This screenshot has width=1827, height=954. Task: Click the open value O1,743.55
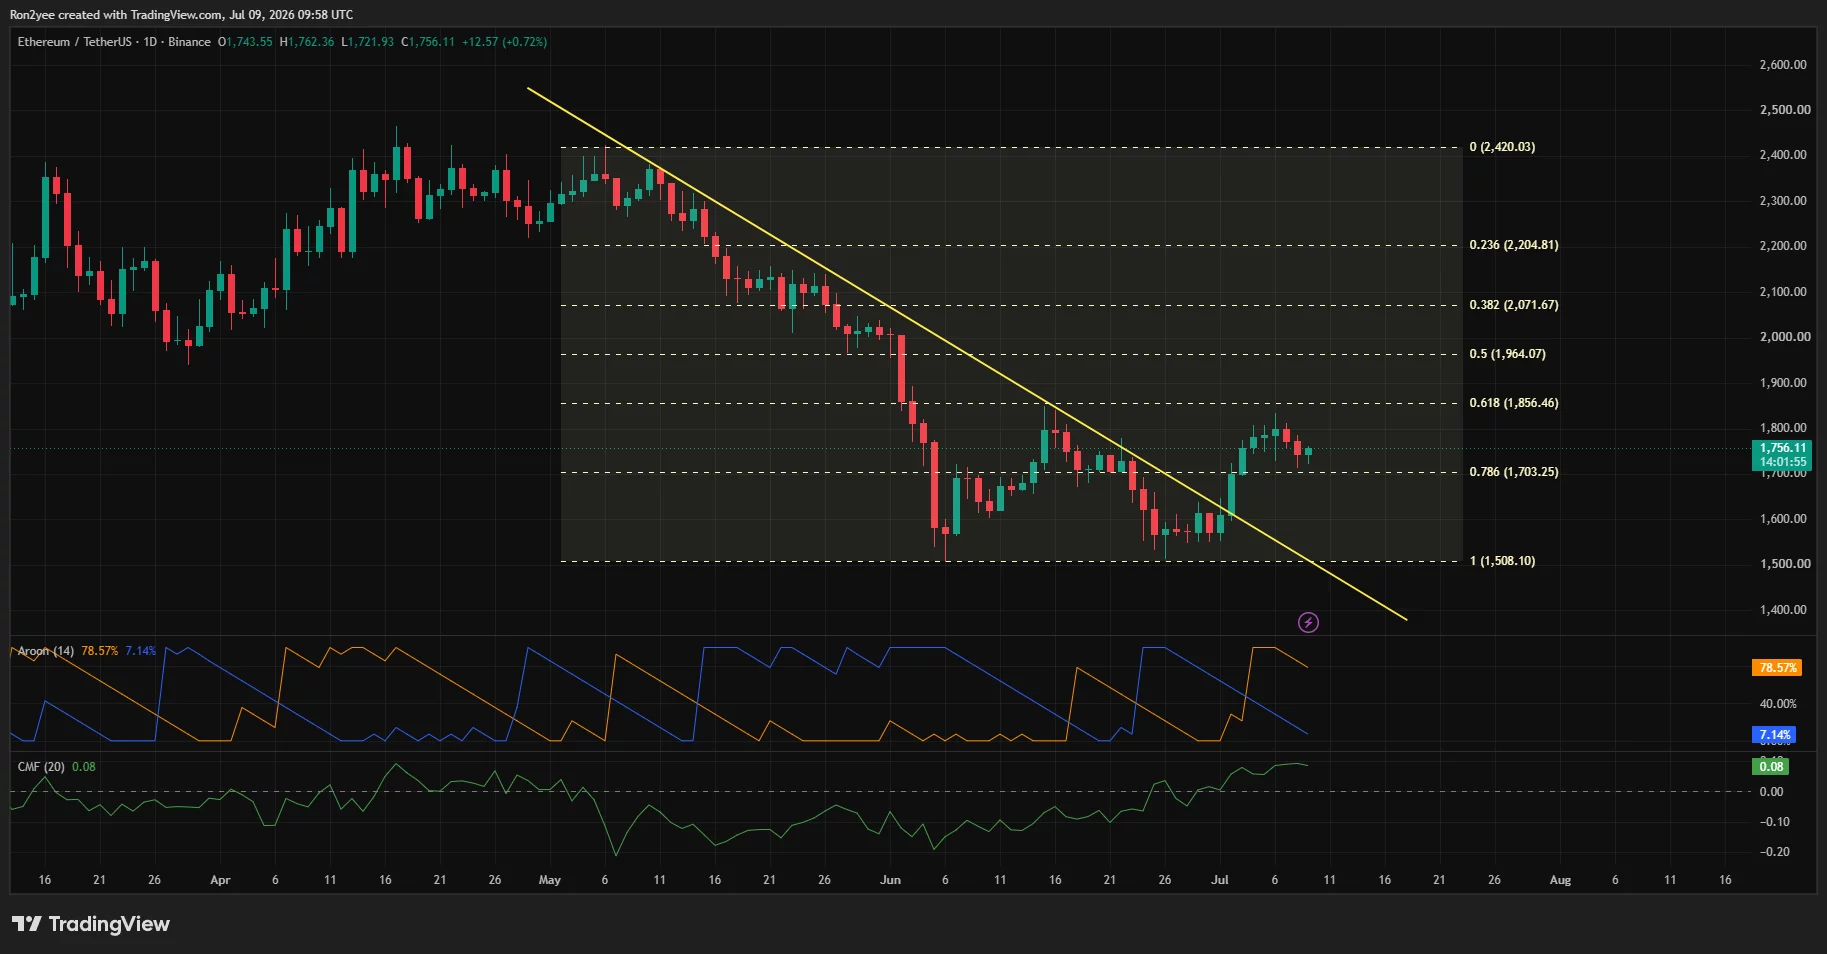245,42
